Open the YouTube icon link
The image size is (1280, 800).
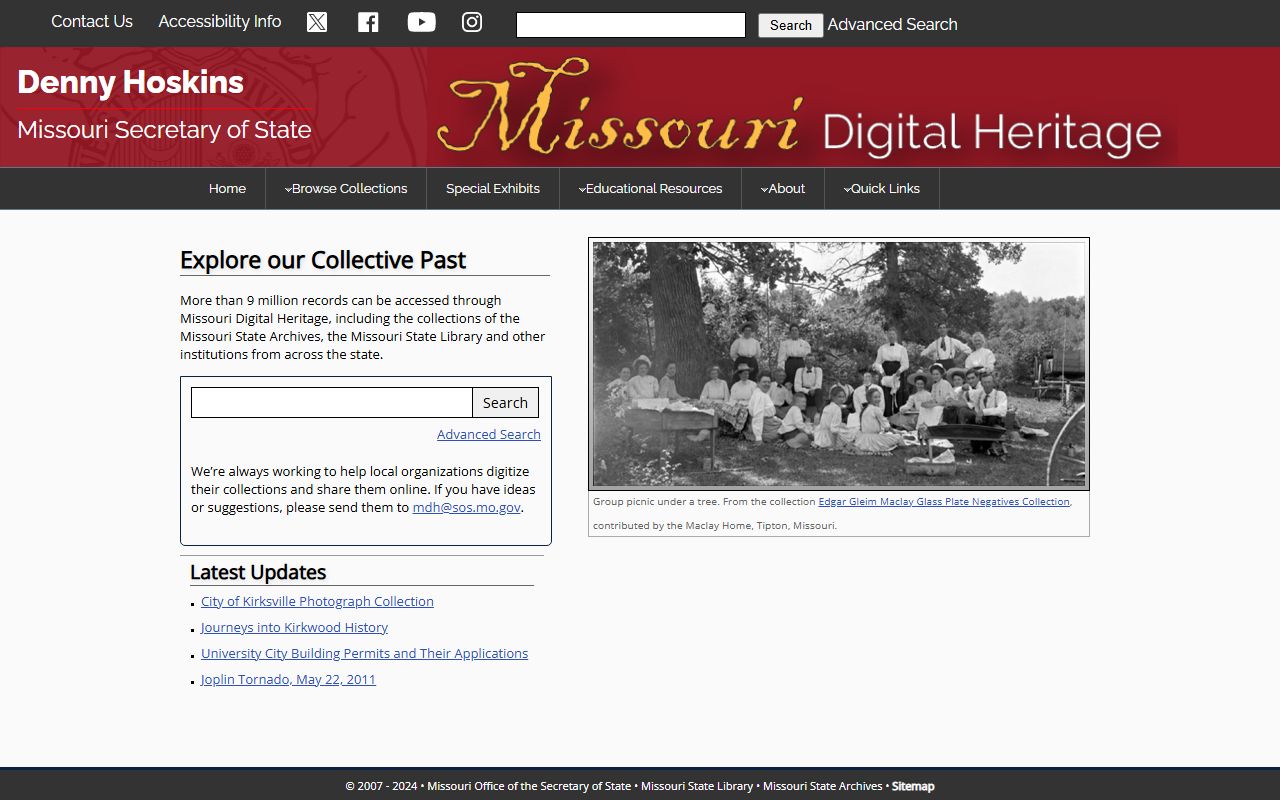[421, 22]
